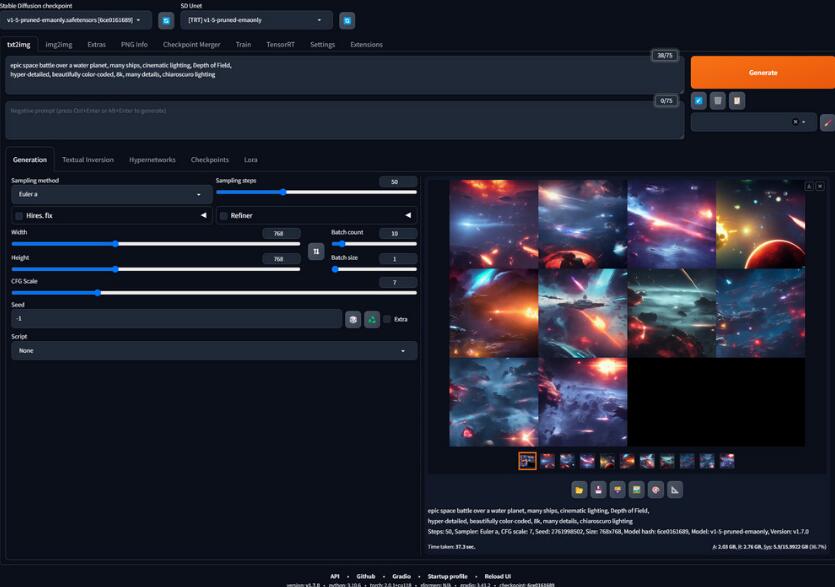Send image to extras using the ruler icon
The width and height of the screenshot is (835, 587).
[675, 489]
